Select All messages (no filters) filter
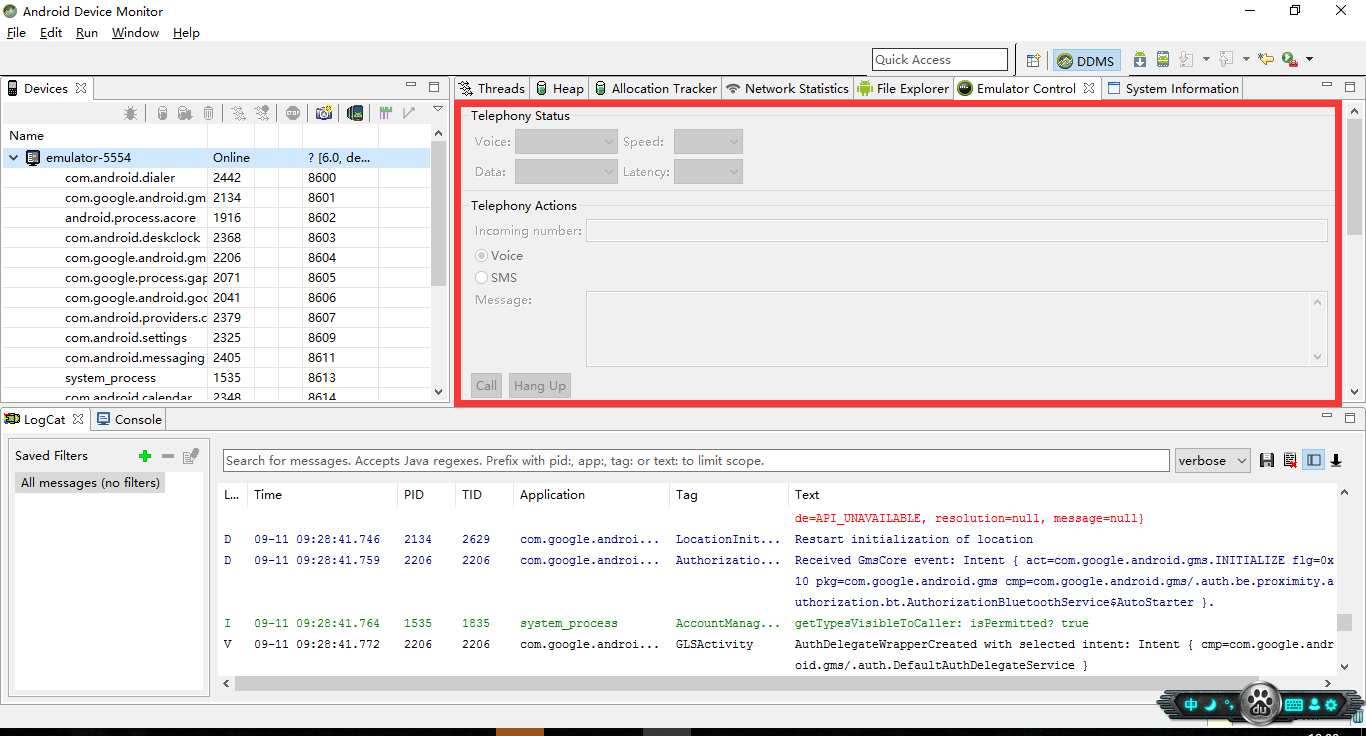1366x736 pixels. coord(90,483)
